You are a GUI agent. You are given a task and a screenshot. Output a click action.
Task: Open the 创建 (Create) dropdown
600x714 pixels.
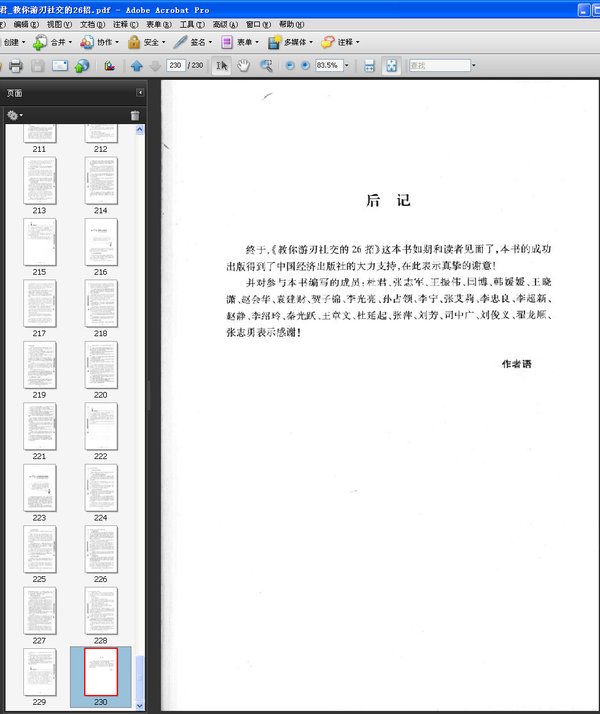point(14,42)
